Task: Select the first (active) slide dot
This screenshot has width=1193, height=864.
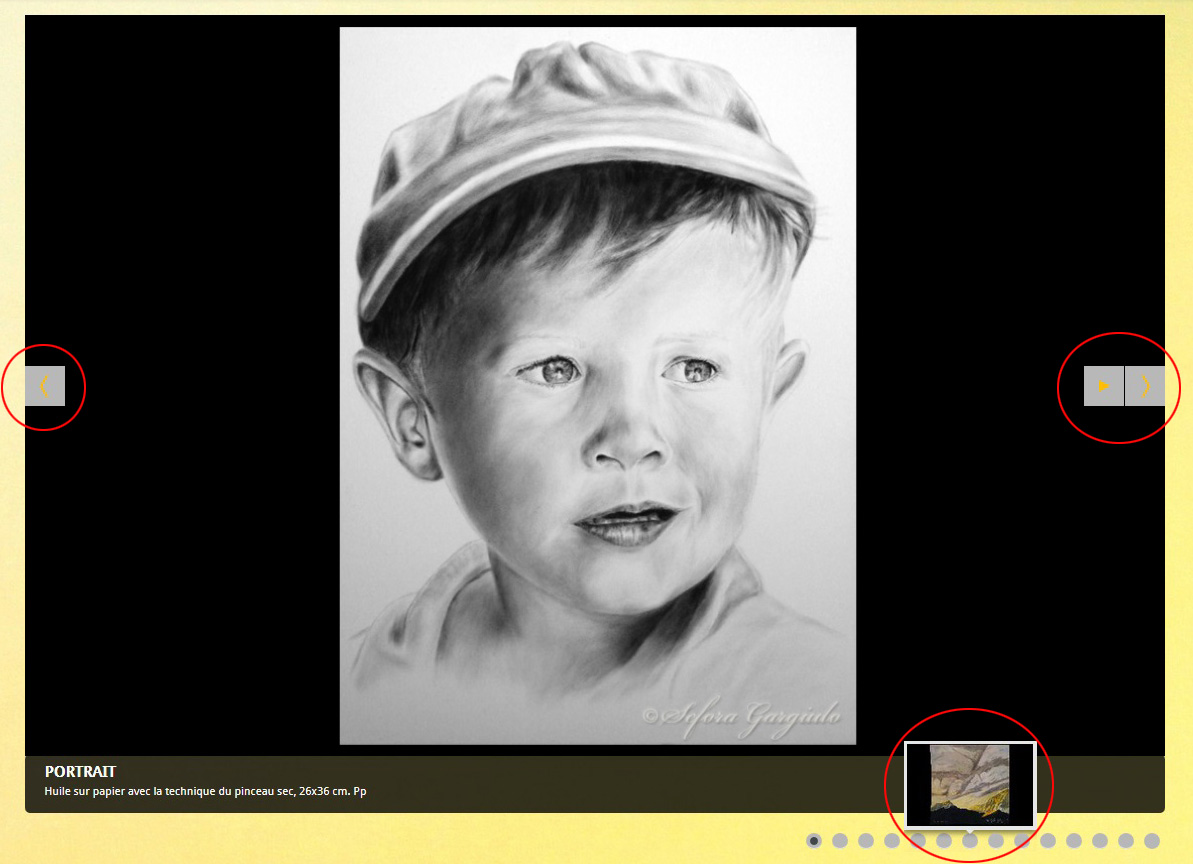Action: coord(814,840)
